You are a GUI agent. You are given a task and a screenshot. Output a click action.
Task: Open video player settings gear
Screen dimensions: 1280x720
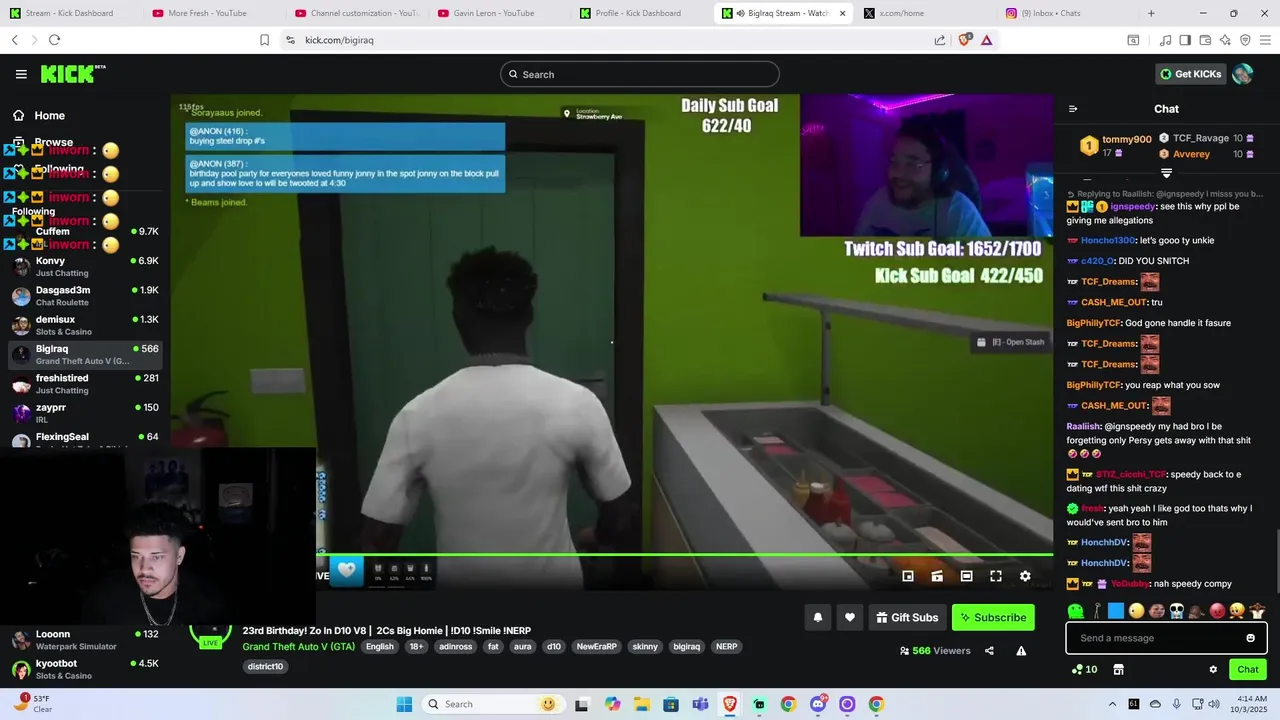pyautogui.click(x=1025, y=576)
